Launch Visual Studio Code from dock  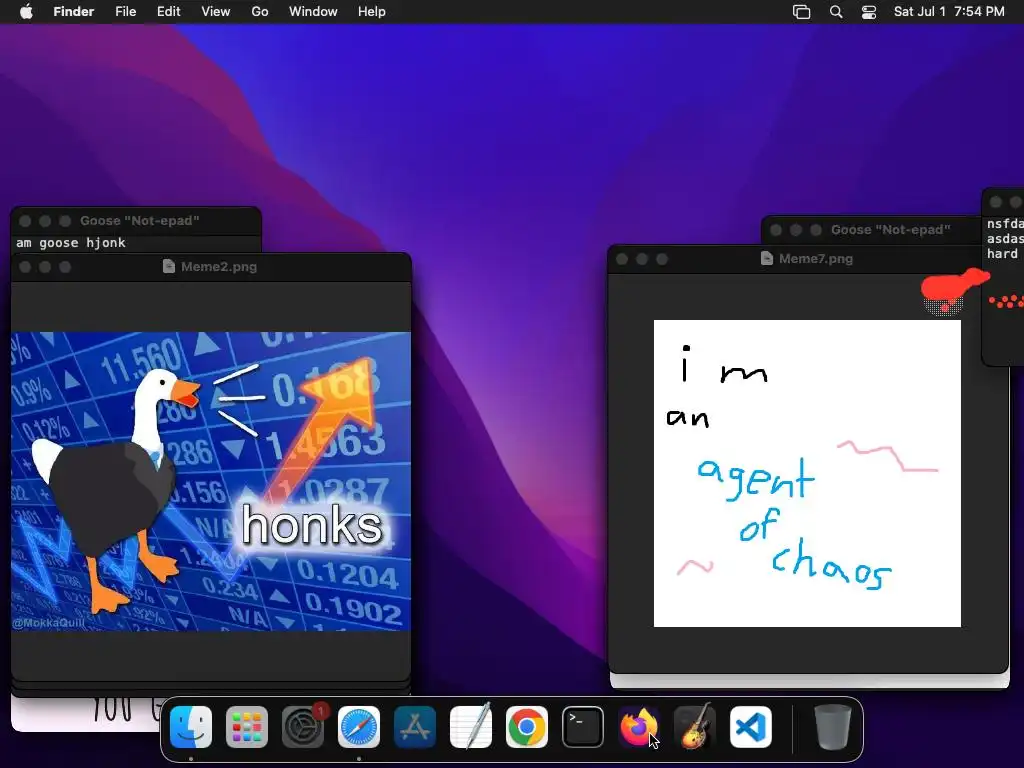(x=751, y=727)
